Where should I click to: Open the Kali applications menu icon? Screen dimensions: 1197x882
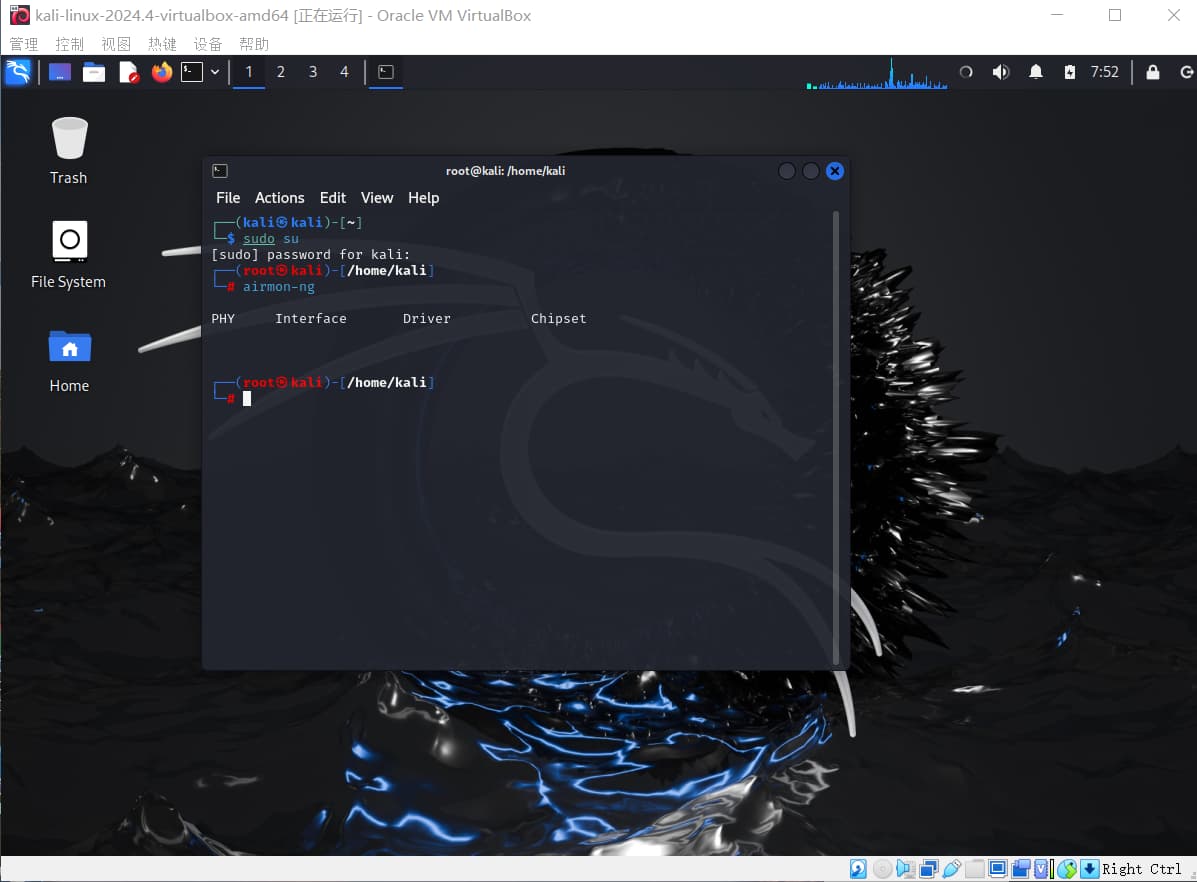tap(18, 72)
